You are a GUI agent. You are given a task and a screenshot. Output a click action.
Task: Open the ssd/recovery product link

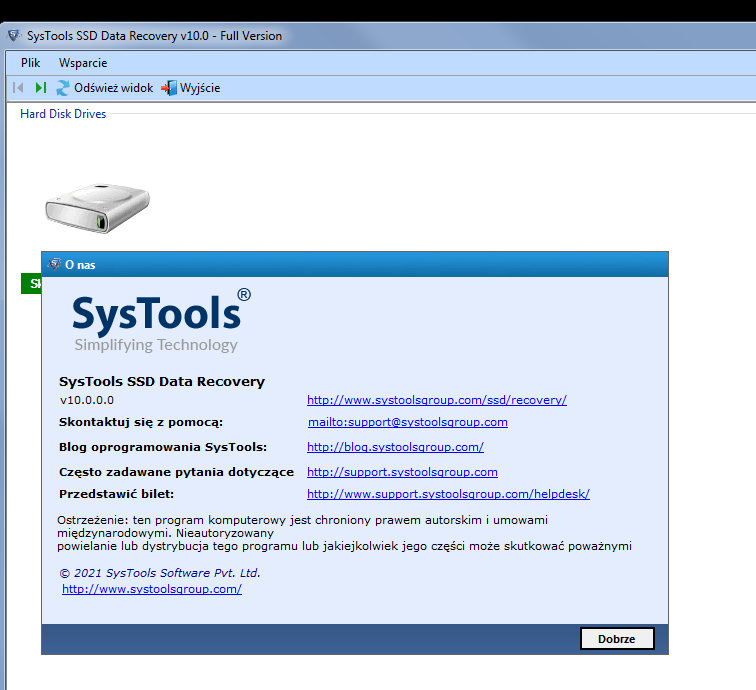coord(437,400)
